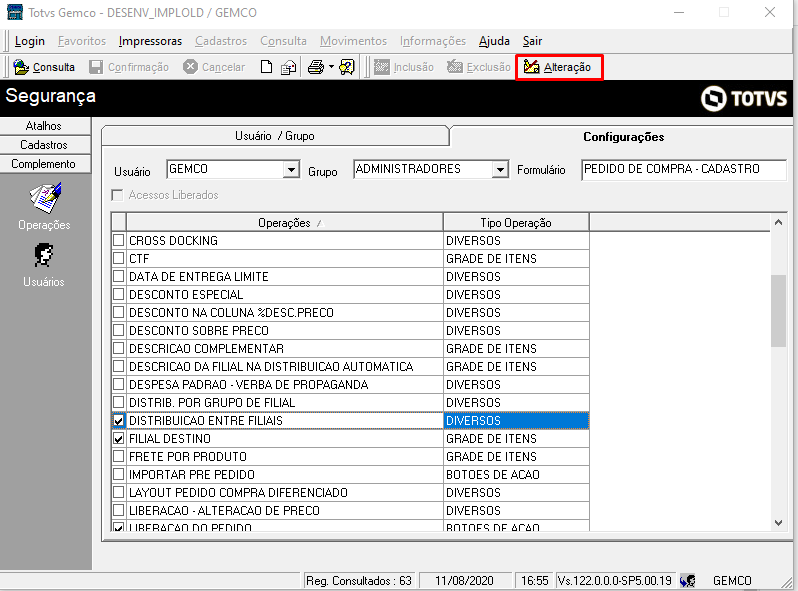The width and height of the screenshot is (798, 591).
Task: Click the Consulta toolbar icon
Action: click(x=21, y=67)
